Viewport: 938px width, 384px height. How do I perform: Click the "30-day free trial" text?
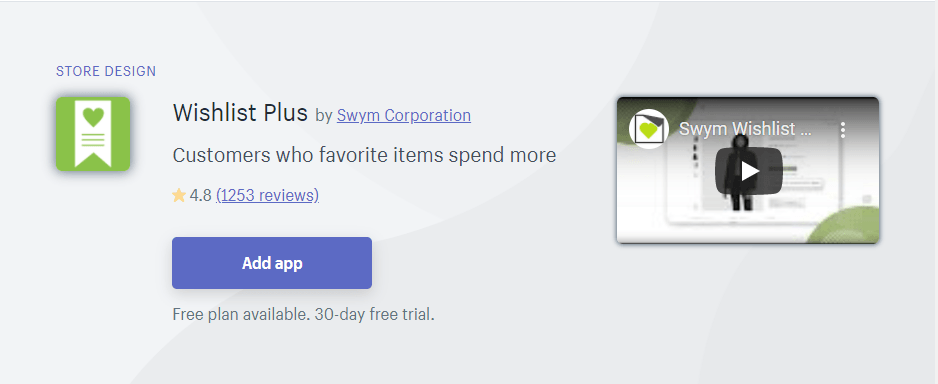coord(374,314)
